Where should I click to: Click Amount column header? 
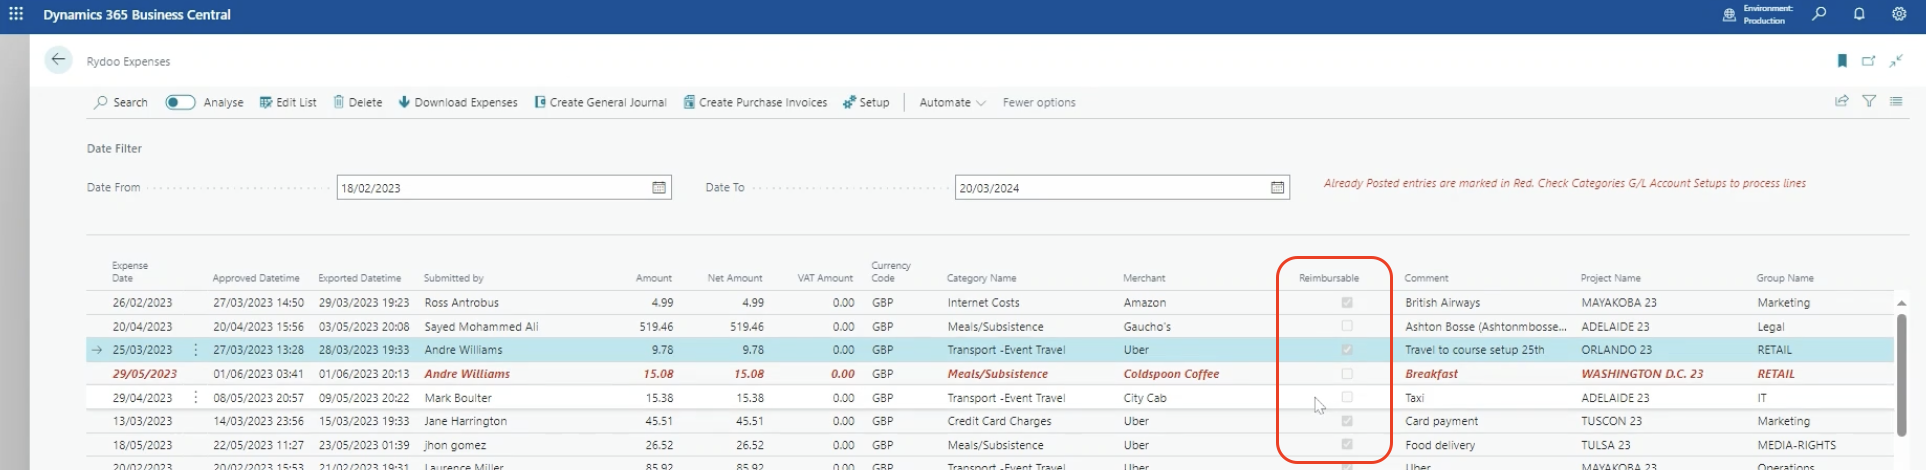tap(654, 278)
